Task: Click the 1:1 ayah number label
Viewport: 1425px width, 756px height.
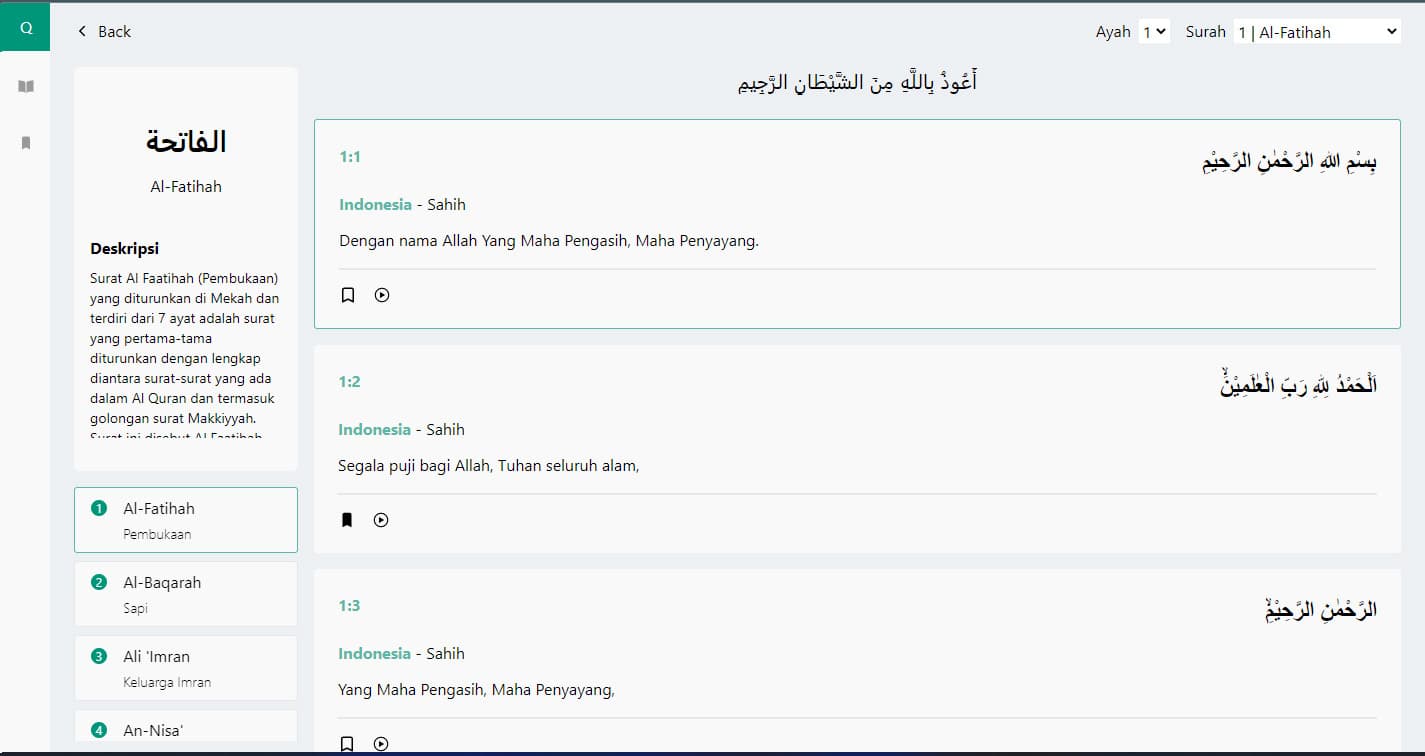Action: 350,157
